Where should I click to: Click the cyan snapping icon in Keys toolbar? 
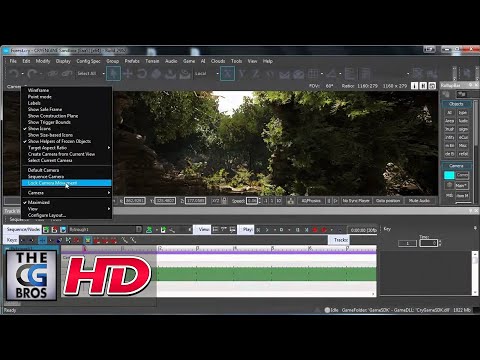click(87, 240)
